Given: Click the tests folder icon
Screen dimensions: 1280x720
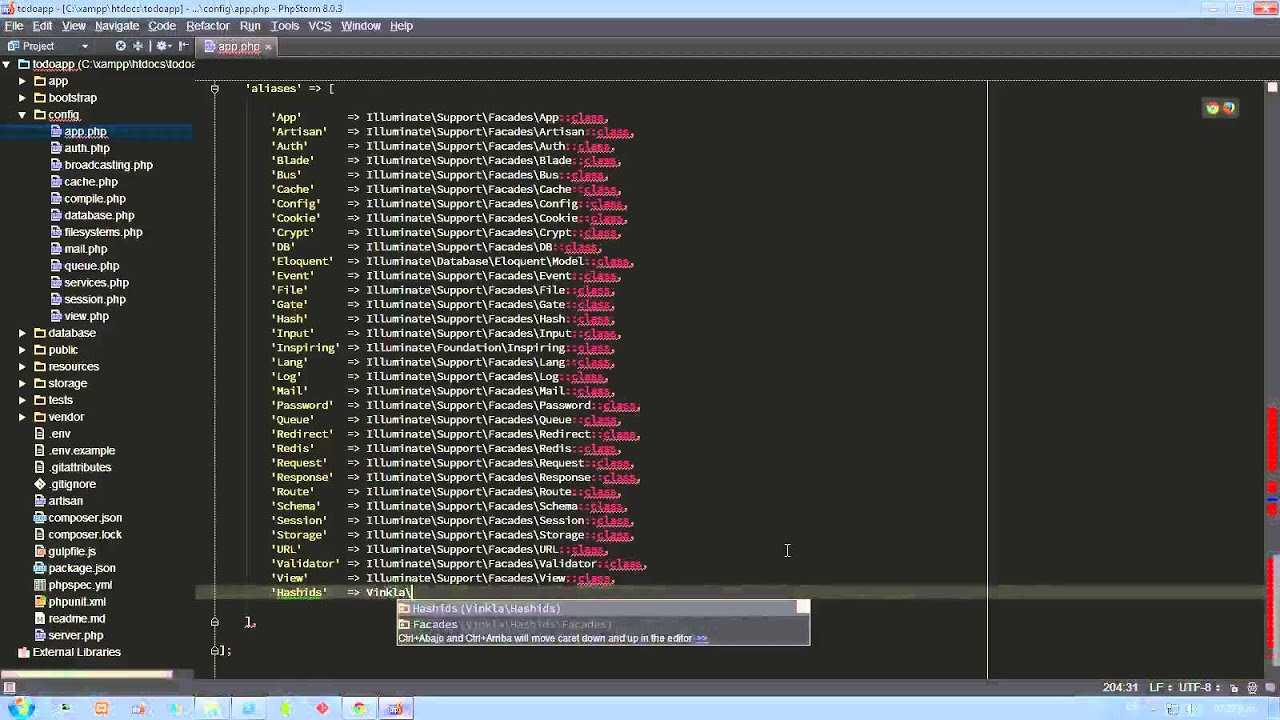Looking at the screenshot, I should point(40,400).
